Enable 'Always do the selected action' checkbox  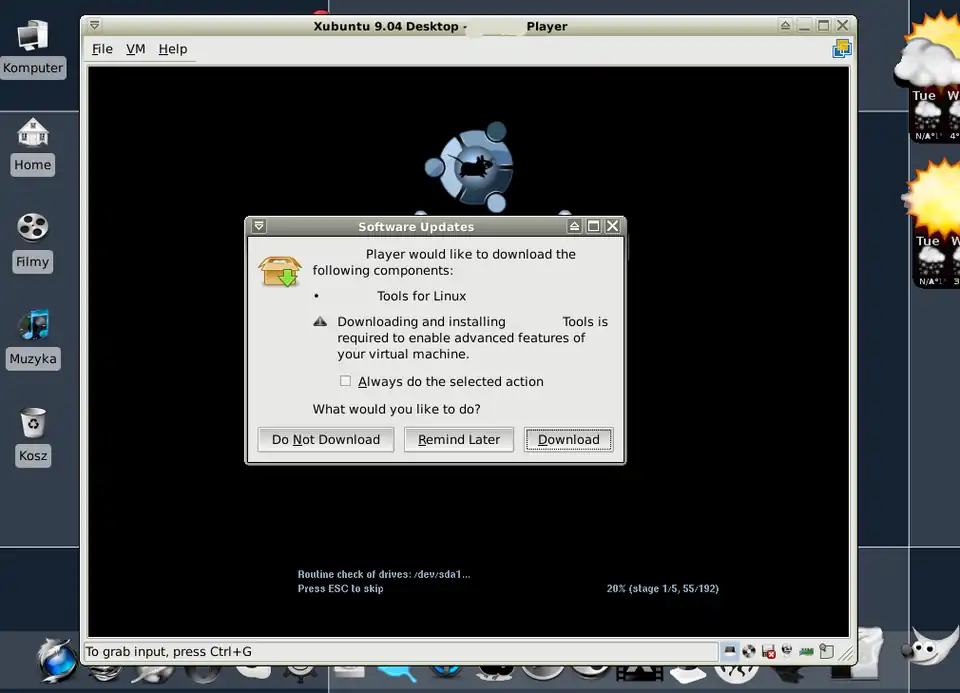(x=346, y=381)
